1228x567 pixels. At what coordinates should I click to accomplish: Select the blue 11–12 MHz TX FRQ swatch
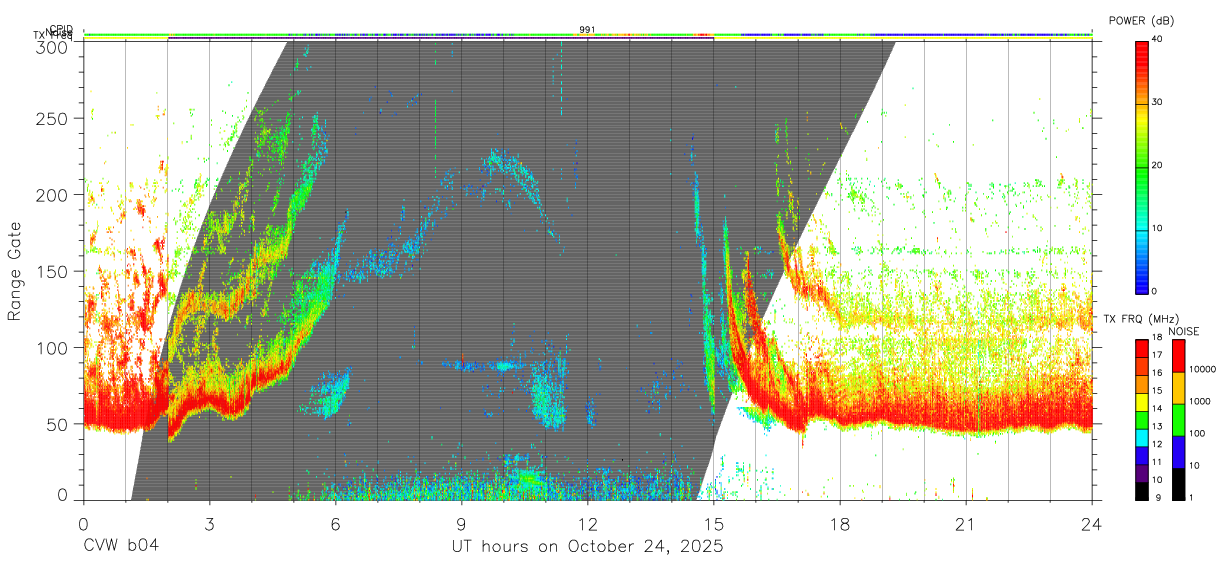(x=1143, y=456)
